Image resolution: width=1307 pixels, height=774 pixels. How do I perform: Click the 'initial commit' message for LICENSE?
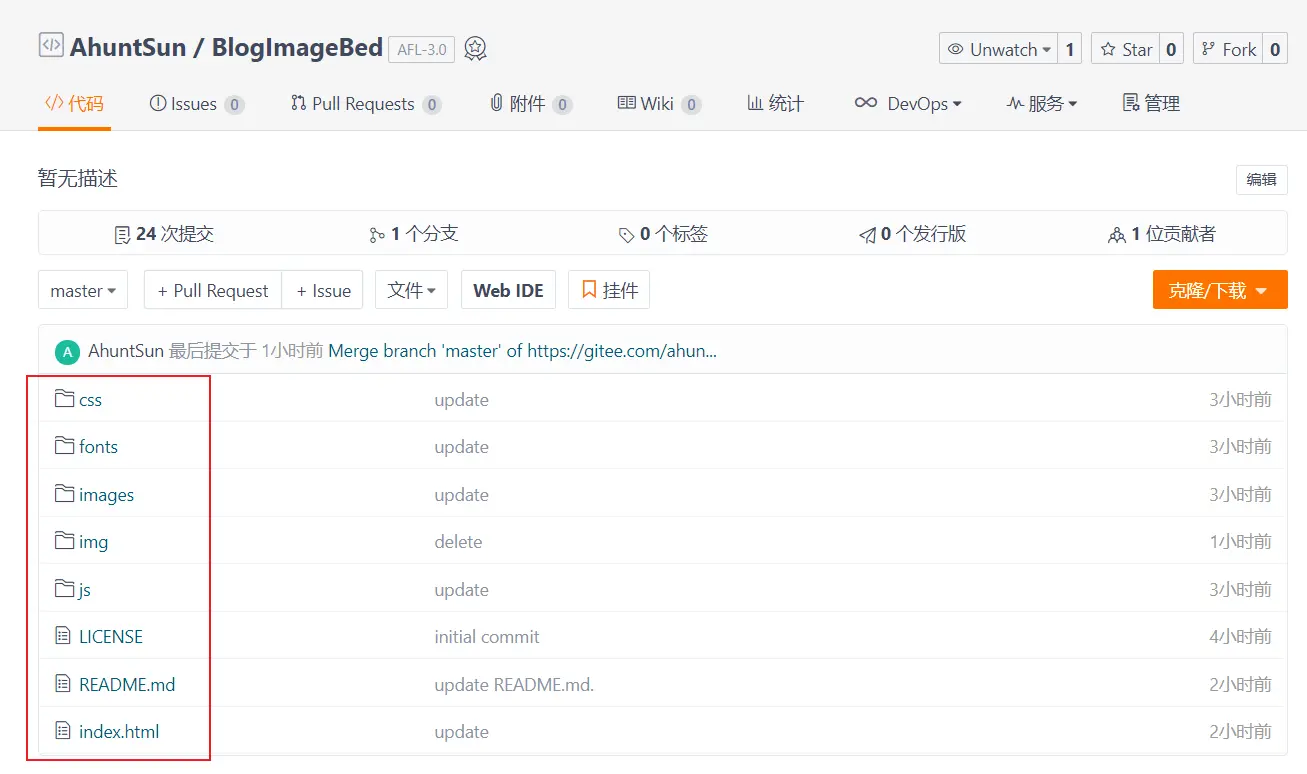pos(487,637)
